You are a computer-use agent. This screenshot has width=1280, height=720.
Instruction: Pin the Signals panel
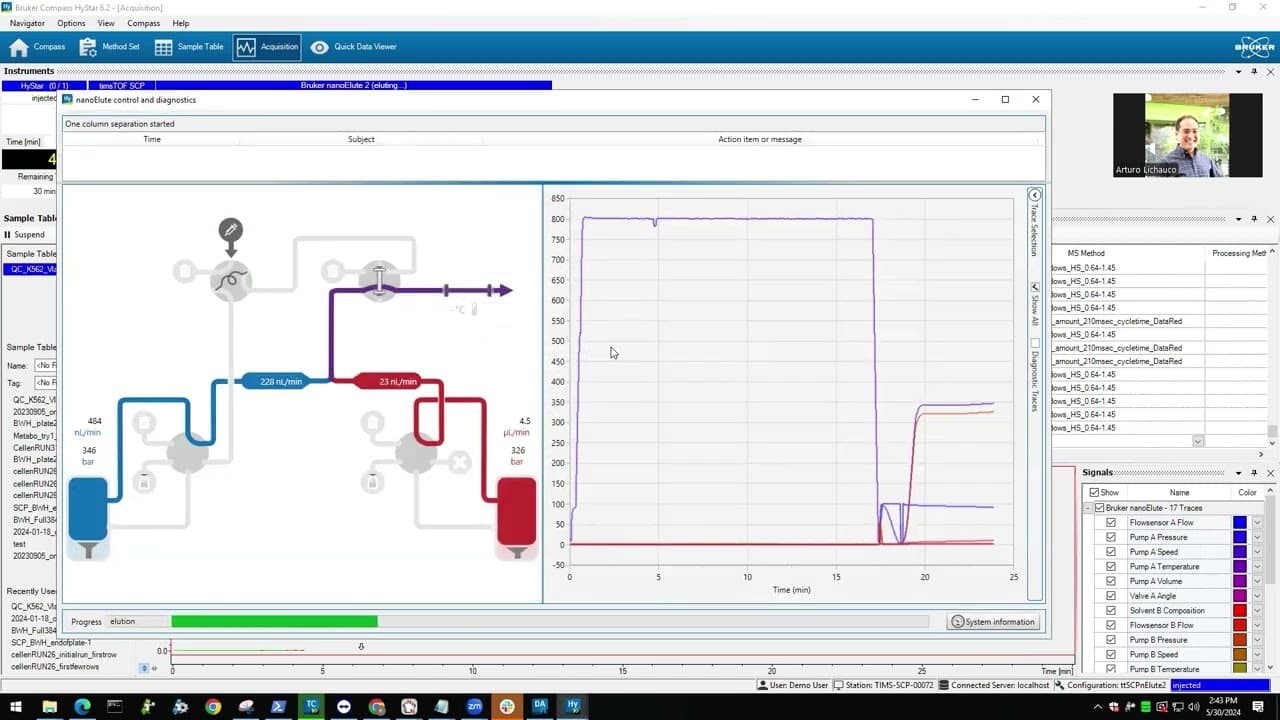(1255, 472)
